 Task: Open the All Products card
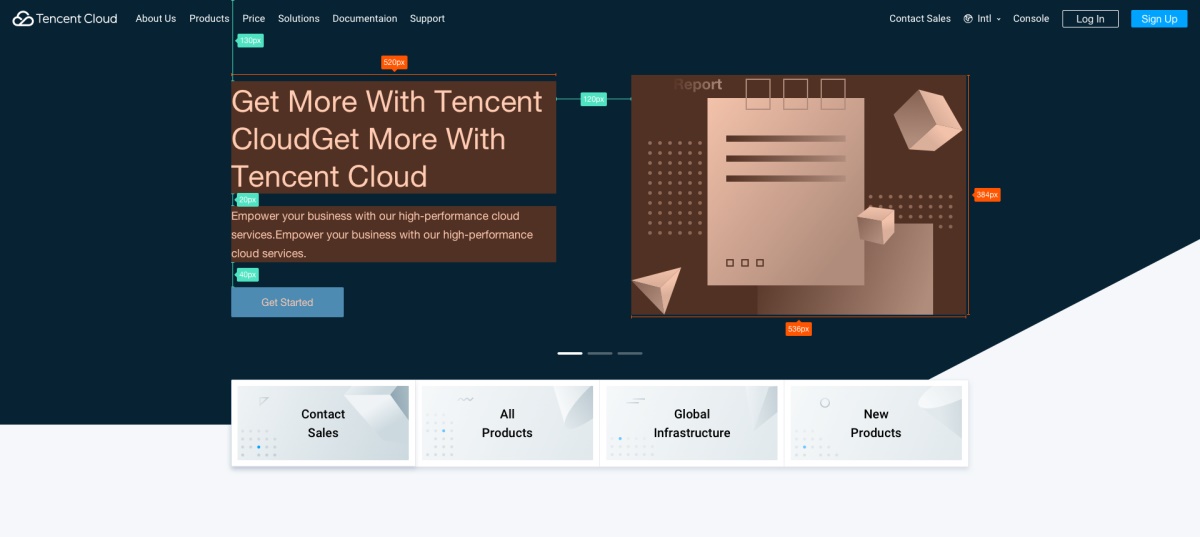coord(507,423)
